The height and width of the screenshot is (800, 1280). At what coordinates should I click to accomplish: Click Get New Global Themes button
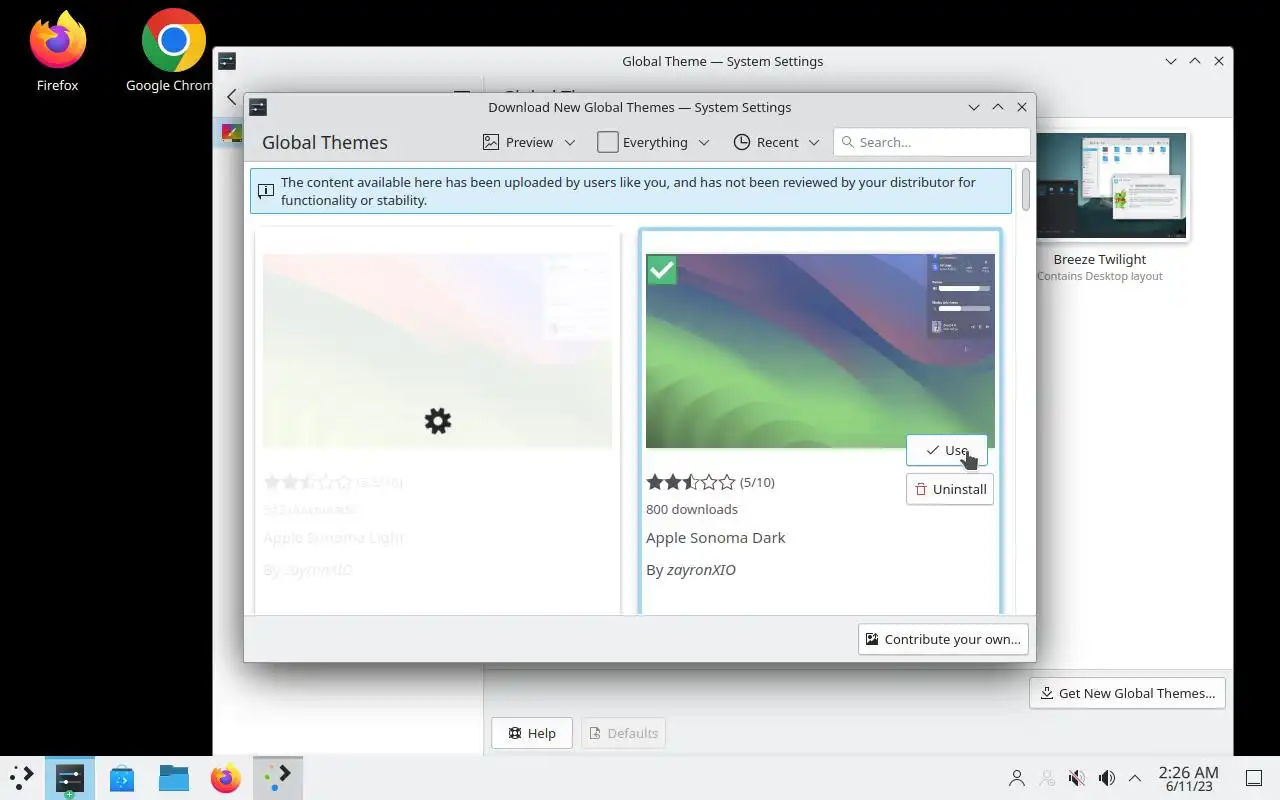point(1127,693)
